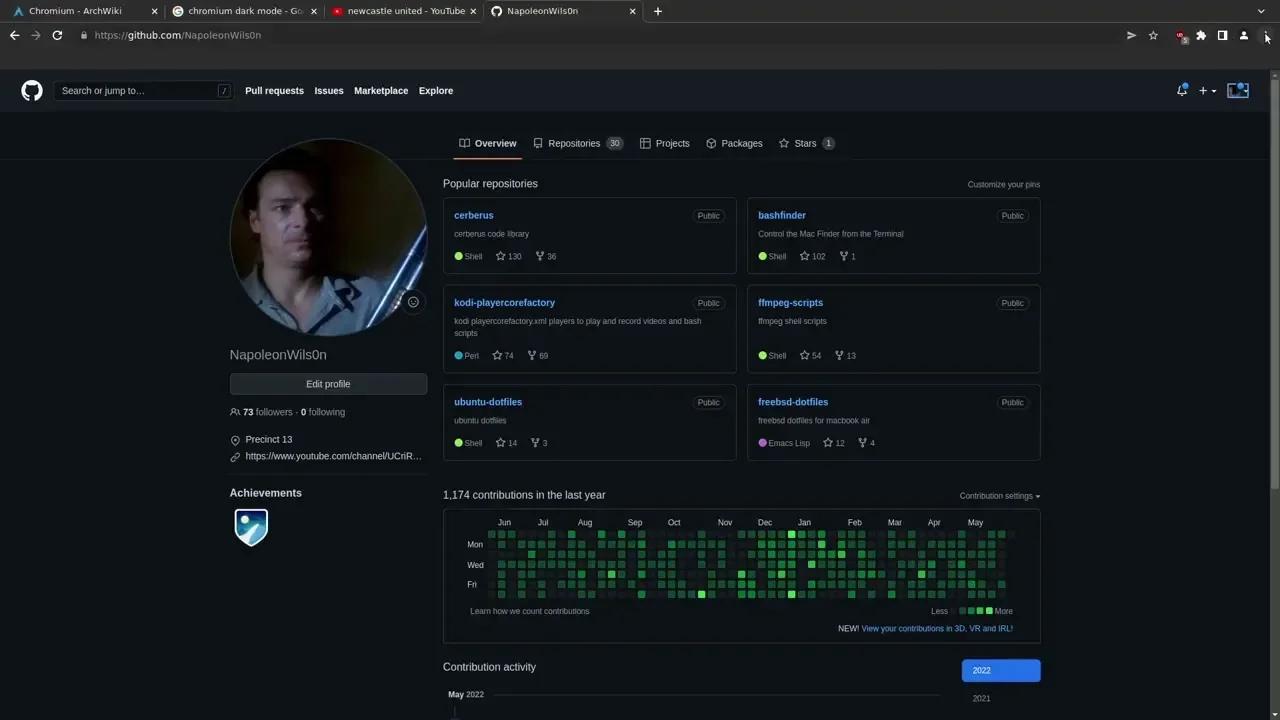The image size is (1280, 720).
Task: Click the browser address bar URL
Action: [178, 35]
